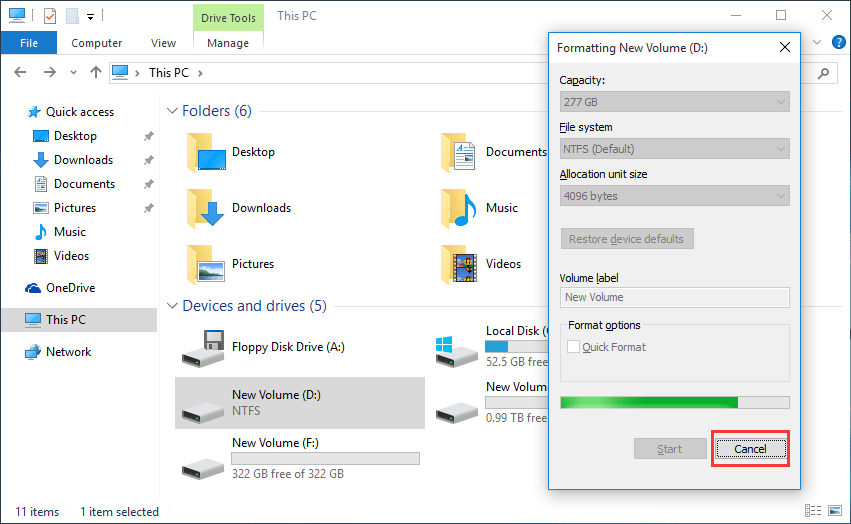851x524 pixels.
Task: Open the File menu tab
Action: pyautogui.click(x=29, y=43)
